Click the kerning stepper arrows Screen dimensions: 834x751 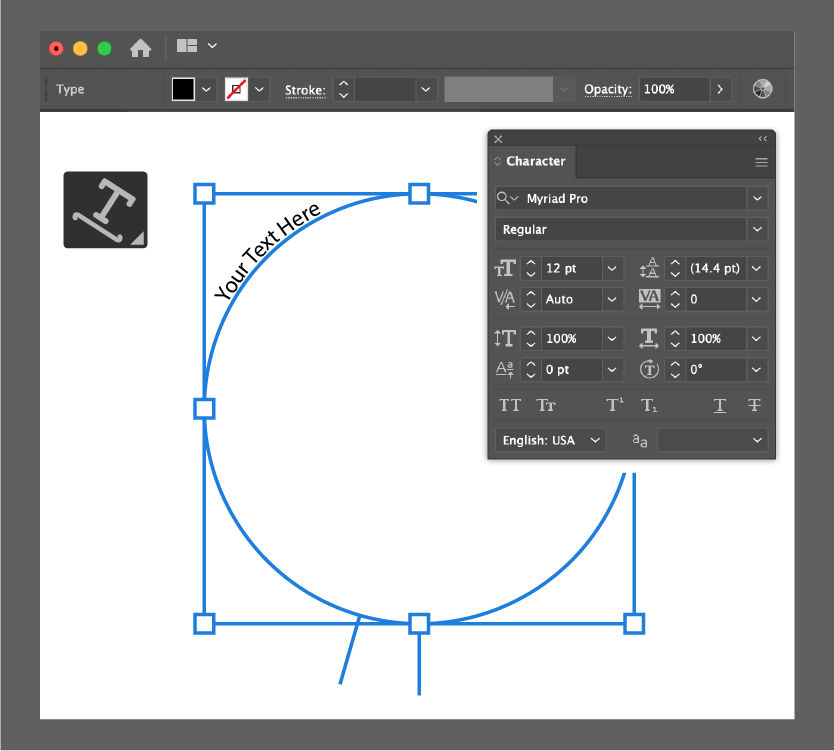point(531,299)
